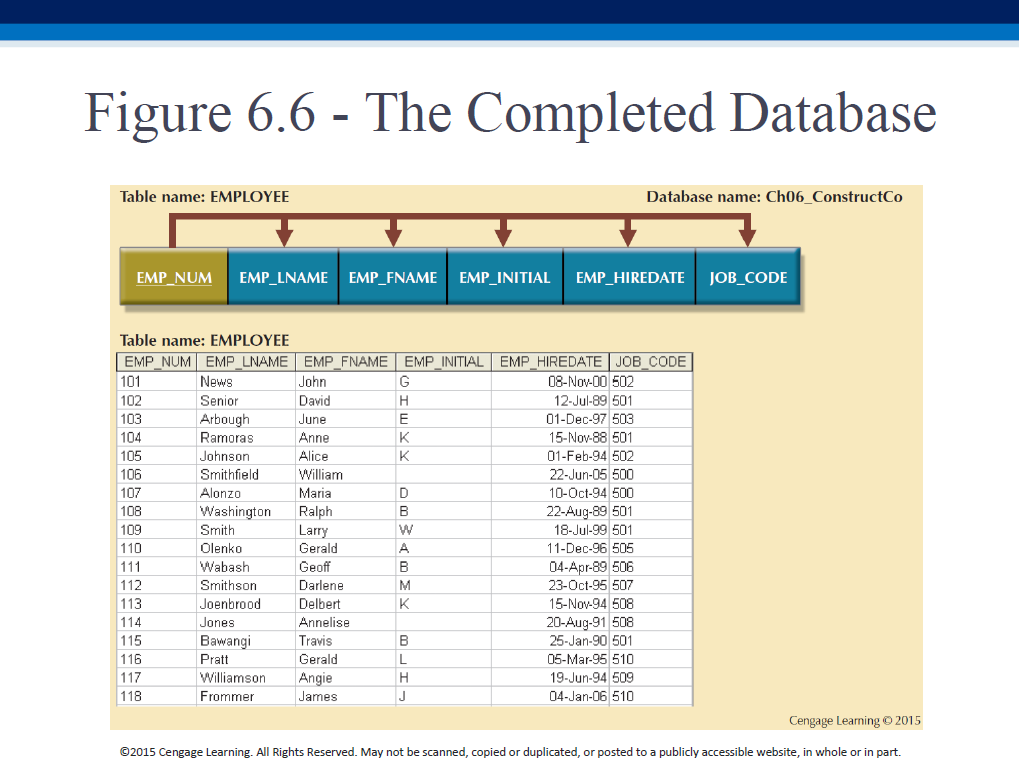Select the cell with employee number 101
The width and height of the screenshot is (1019, 762).
pos(157,381)
